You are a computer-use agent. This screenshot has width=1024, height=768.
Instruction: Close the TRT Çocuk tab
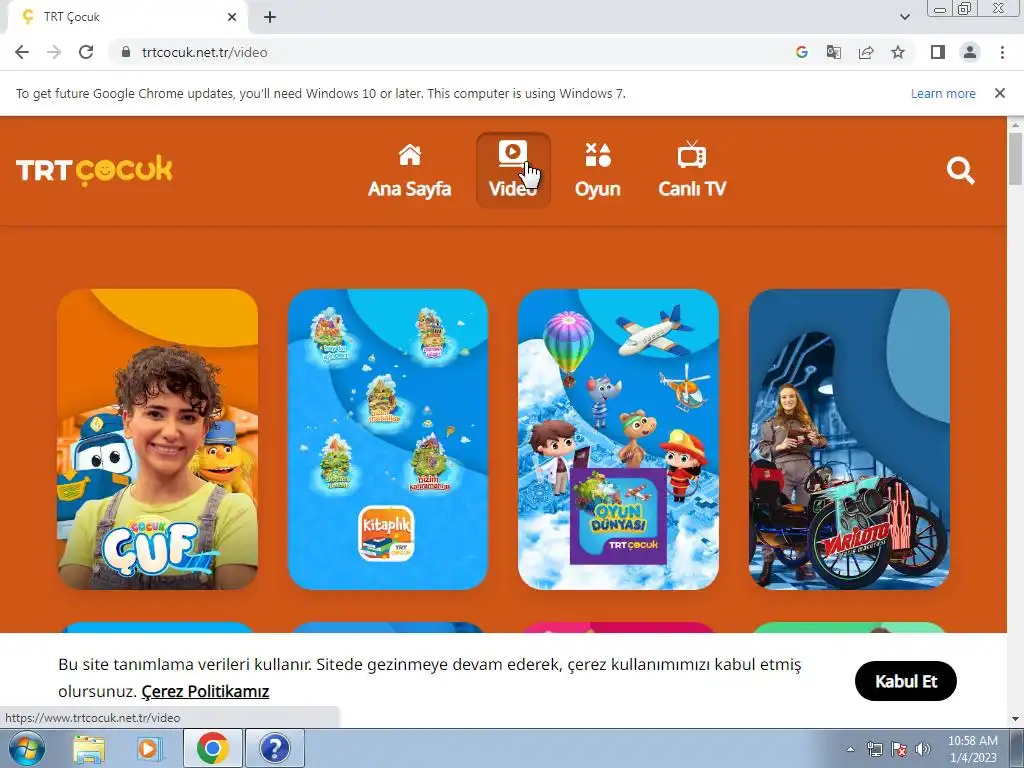[x=232, y=17]
